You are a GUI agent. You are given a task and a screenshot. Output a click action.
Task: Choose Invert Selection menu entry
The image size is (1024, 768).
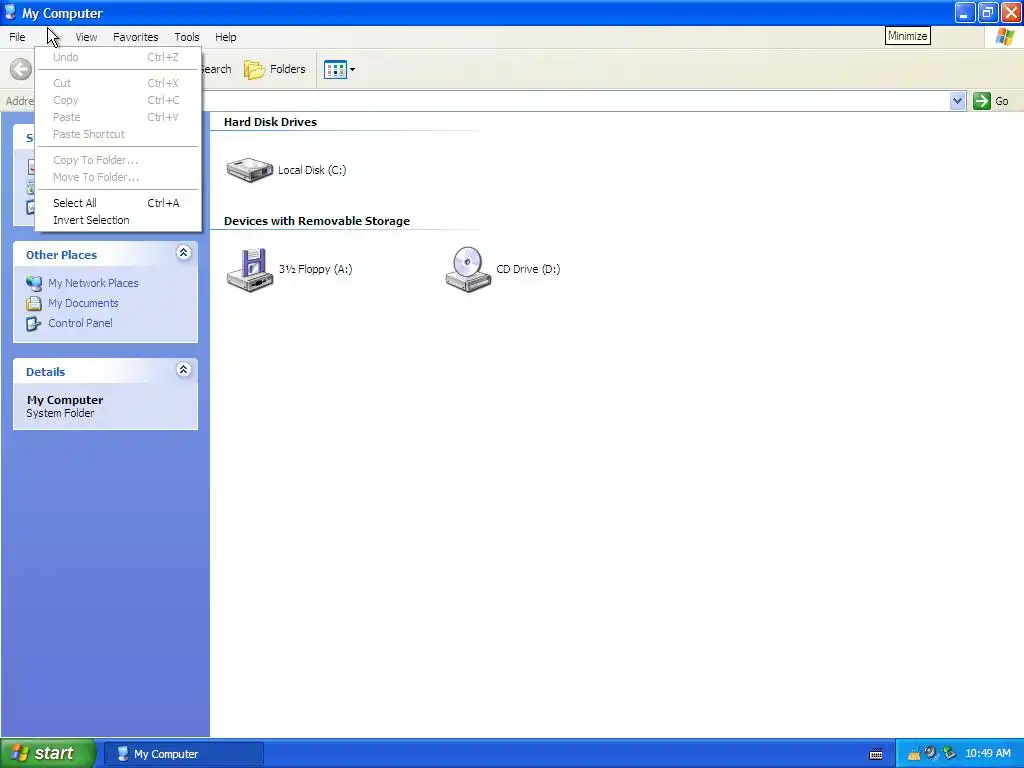click(x=118, y=220)
